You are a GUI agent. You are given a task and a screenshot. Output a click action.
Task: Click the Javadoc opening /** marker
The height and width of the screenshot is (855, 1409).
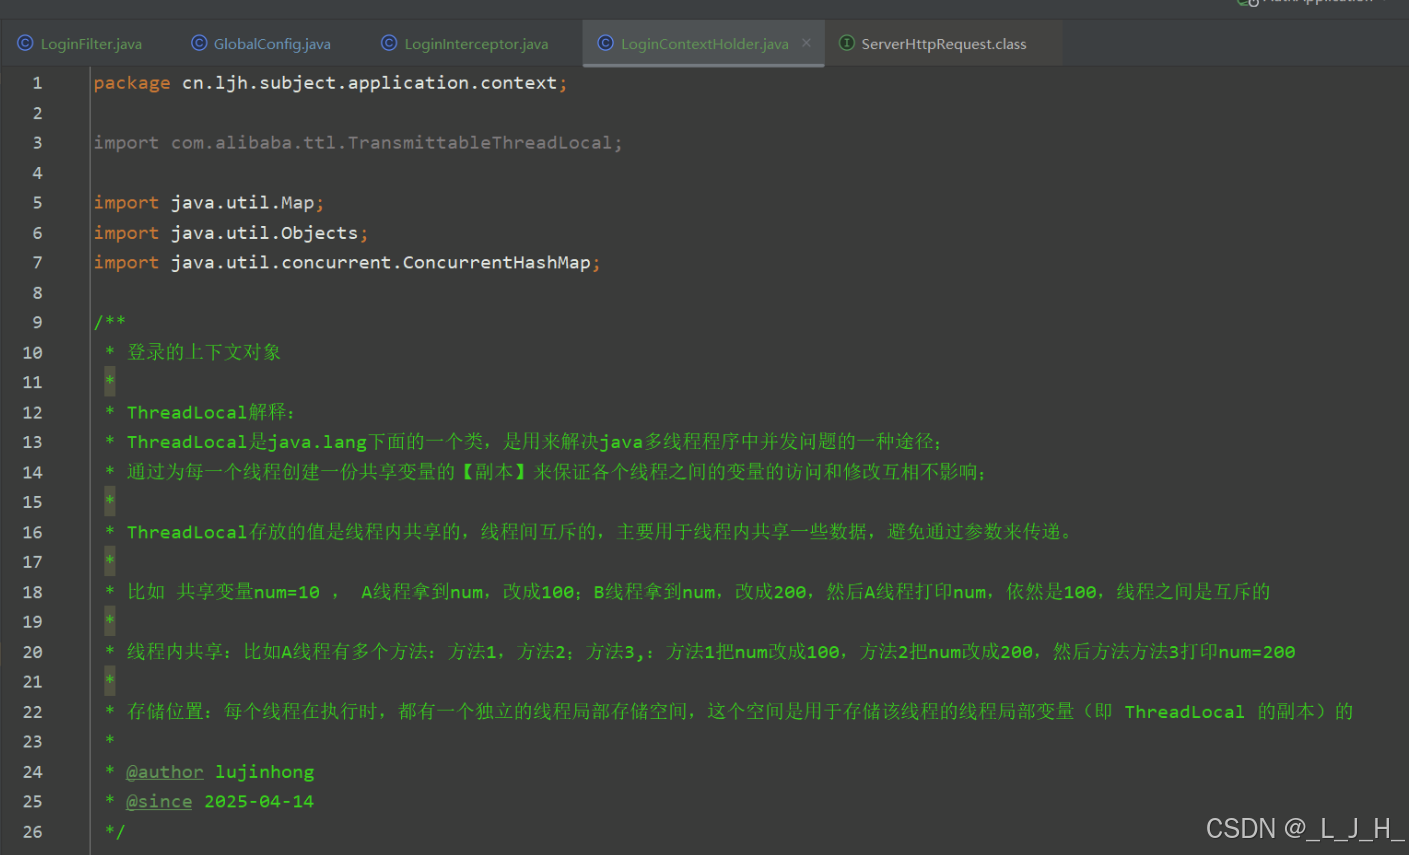coord(110,322)
